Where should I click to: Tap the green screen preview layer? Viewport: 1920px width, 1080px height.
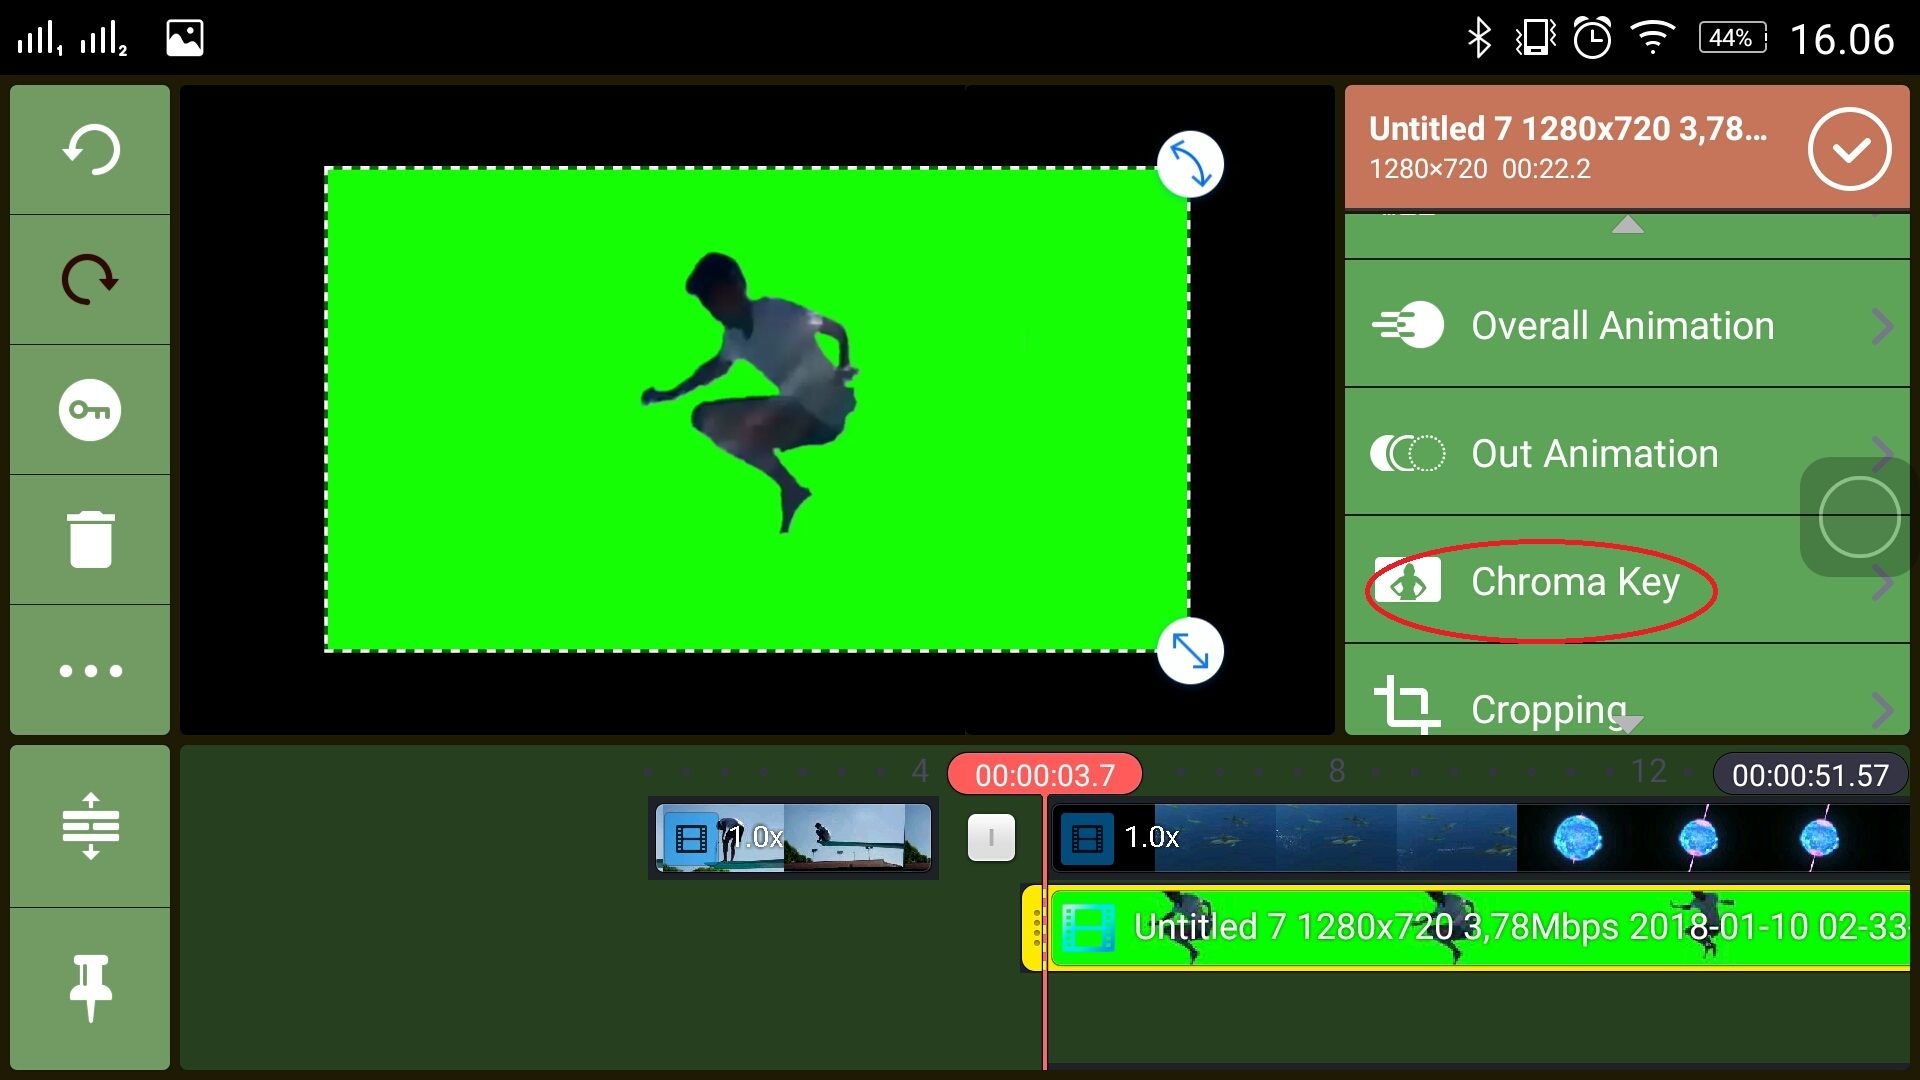pos(757,409)
